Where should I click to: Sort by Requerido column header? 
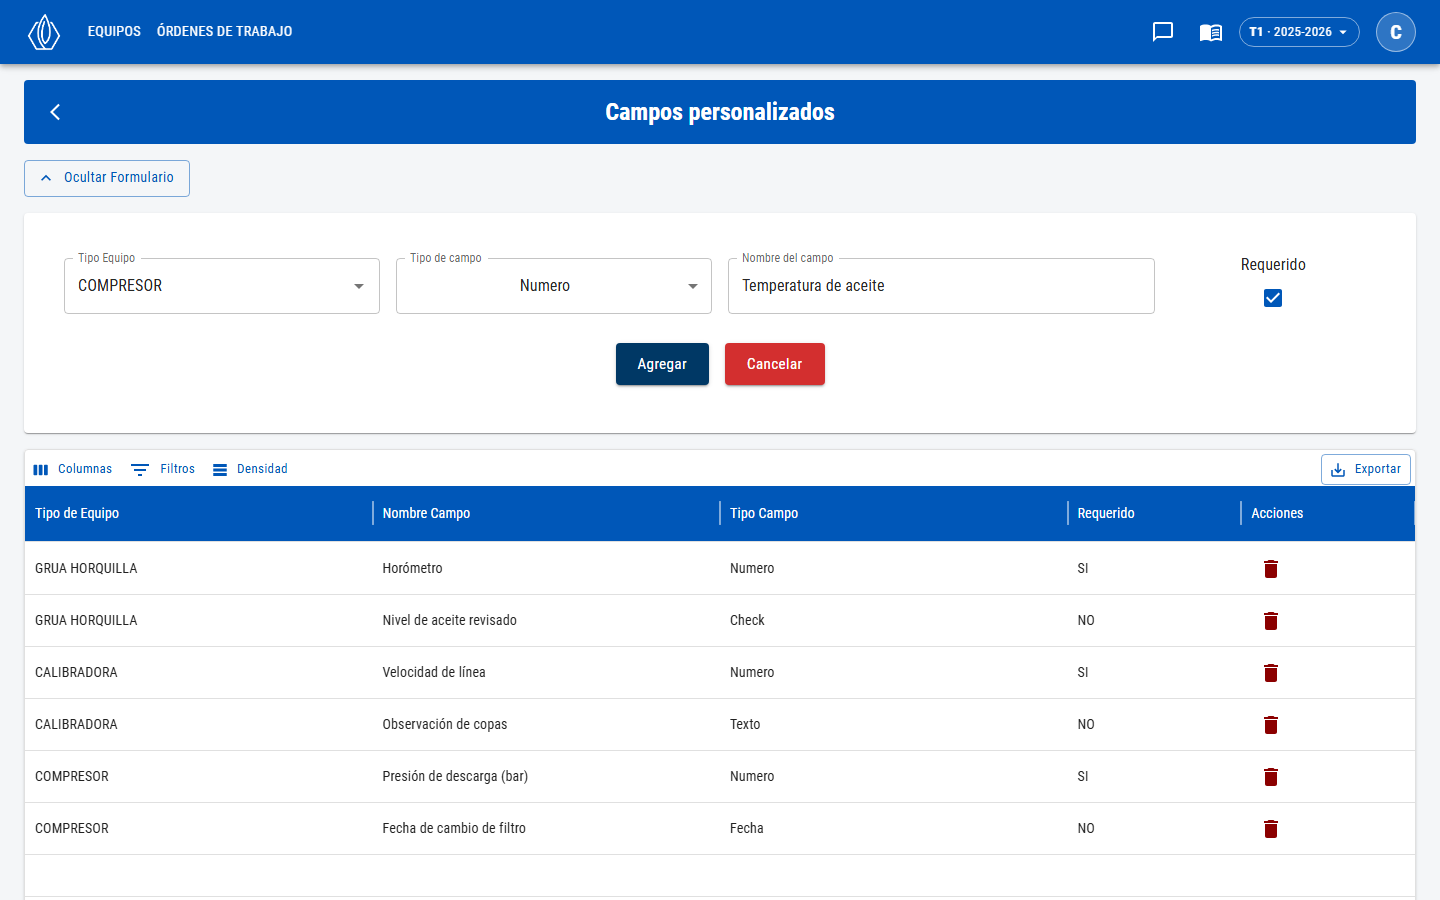coord(1154,513)
